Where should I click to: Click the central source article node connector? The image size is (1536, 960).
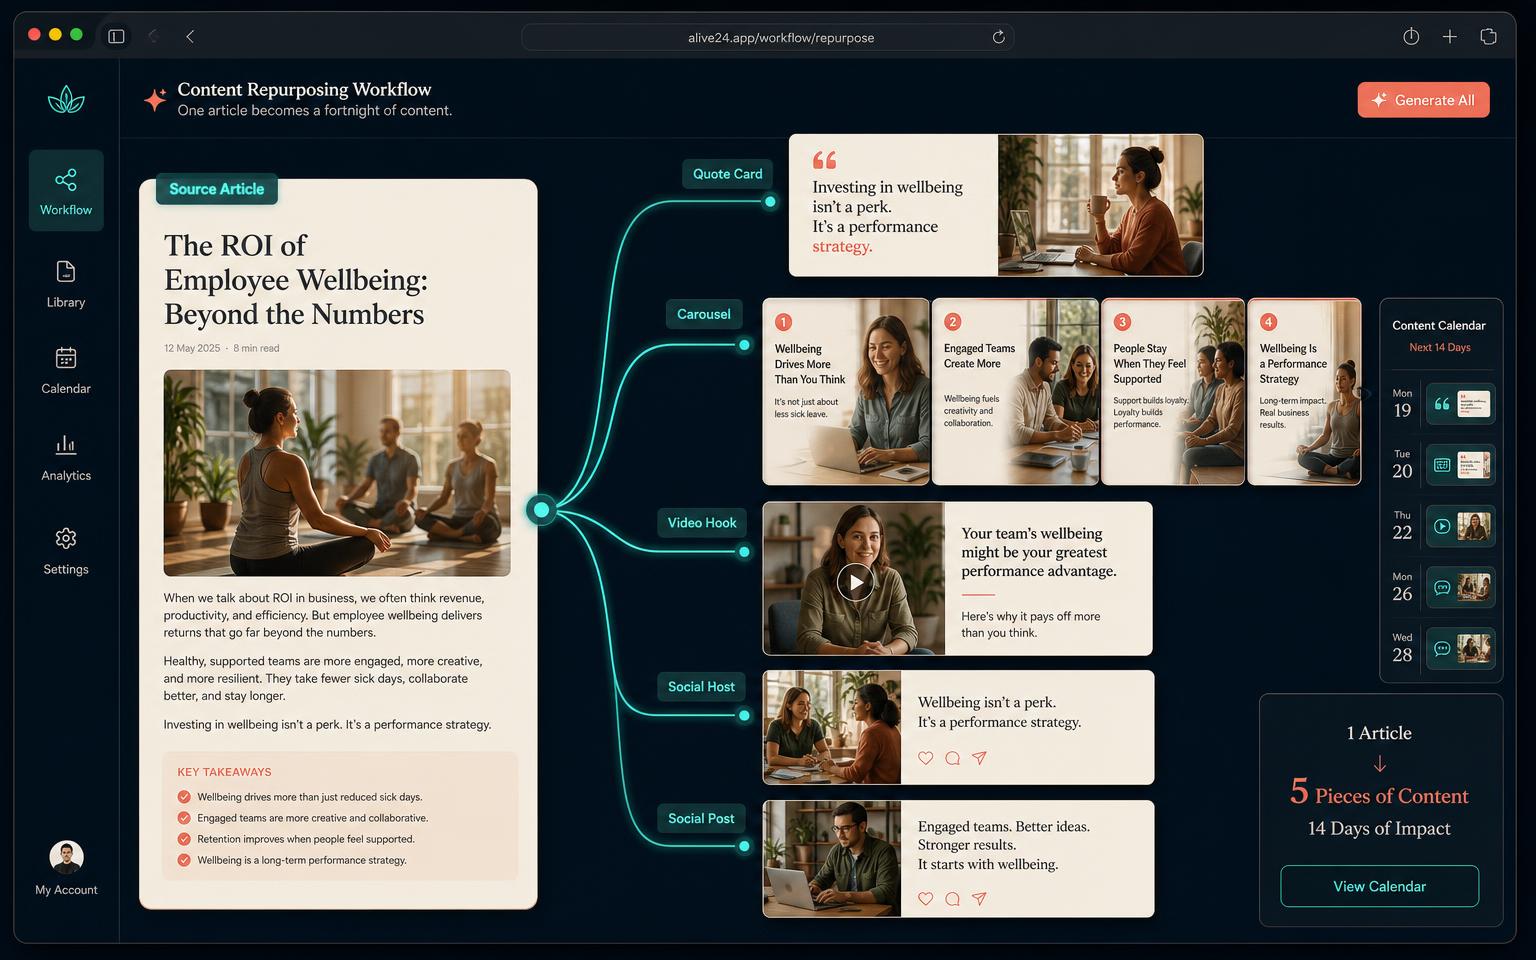[x=541, y=510]
